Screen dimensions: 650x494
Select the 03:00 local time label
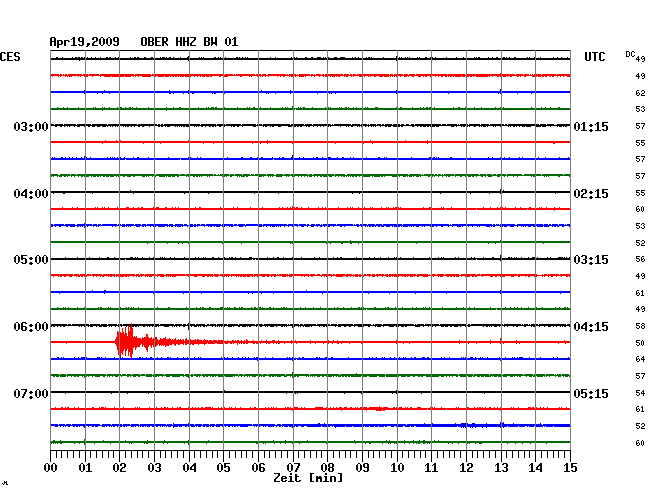31,126
